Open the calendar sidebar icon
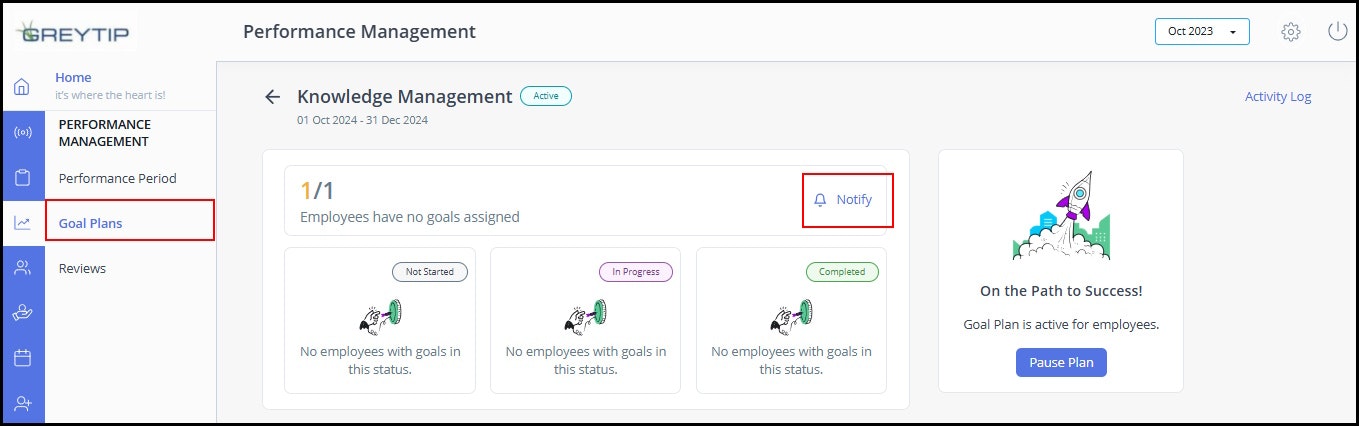The width and height of the screenshot is (1359, 426). [22, 358]
